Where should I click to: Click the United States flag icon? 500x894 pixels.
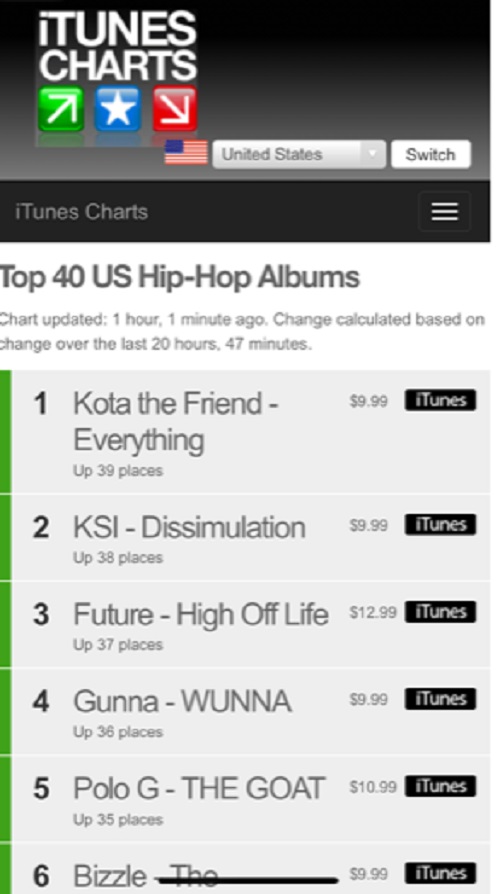click(186, 153)
